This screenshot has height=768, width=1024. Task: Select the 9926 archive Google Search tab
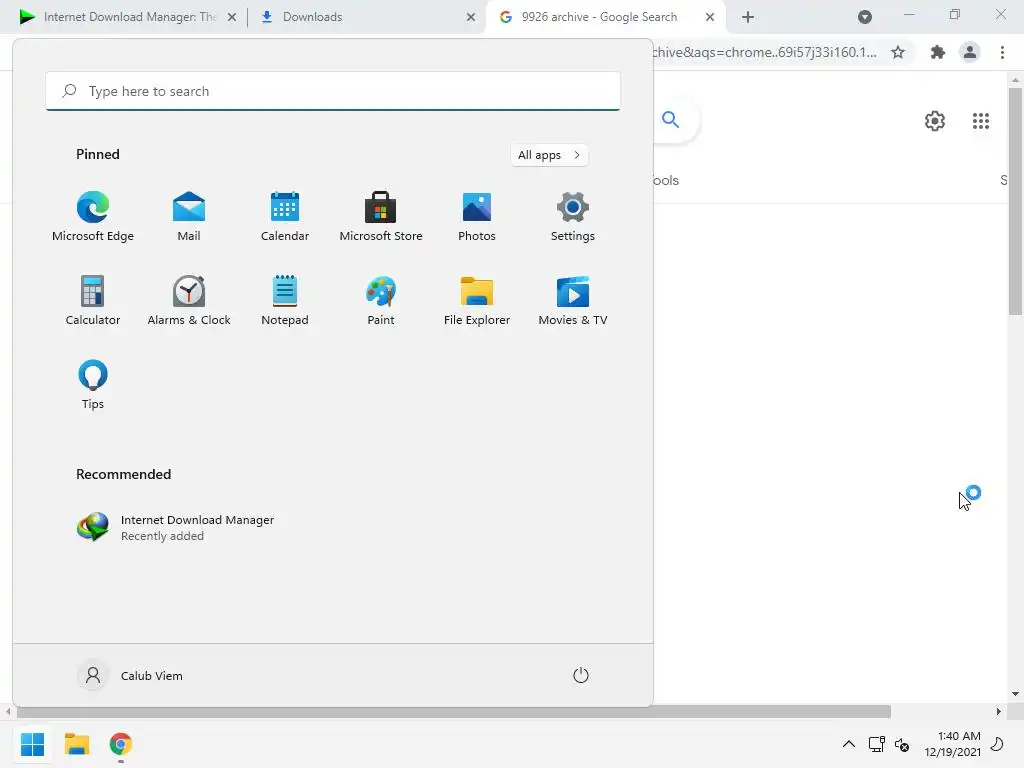point(599,17)
